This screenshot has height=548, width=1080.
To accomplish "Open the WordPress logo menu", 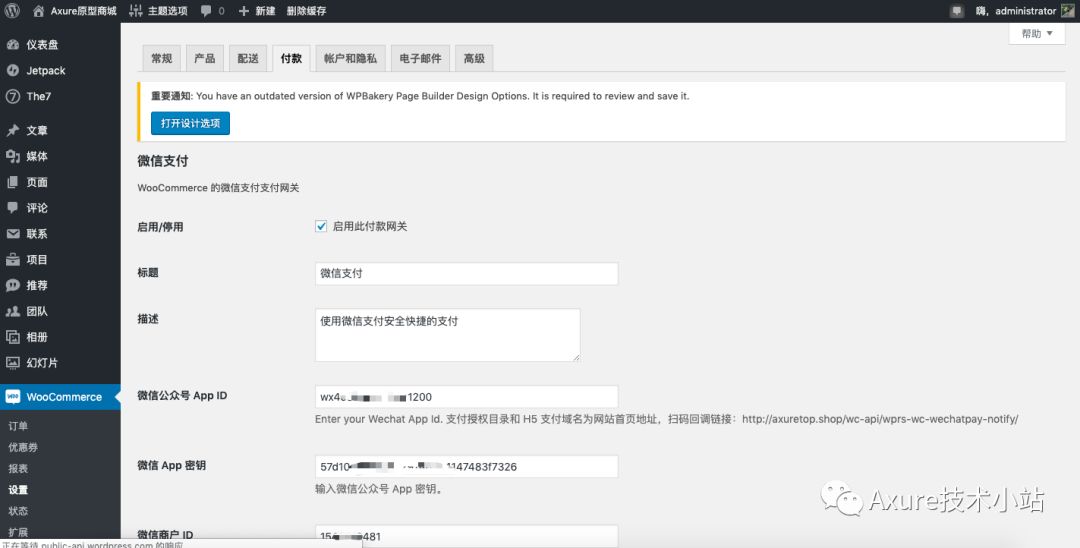I will pyautogui.click(x=12, y=10).
